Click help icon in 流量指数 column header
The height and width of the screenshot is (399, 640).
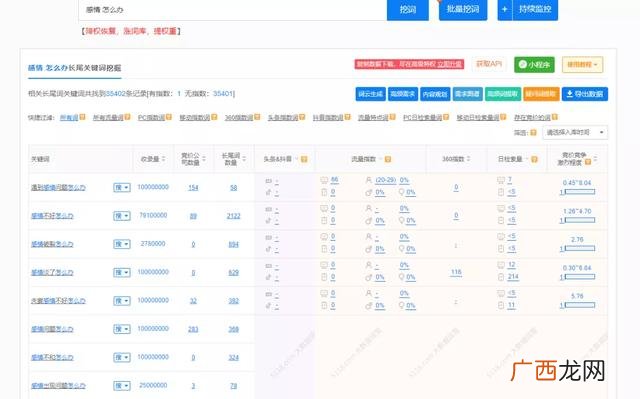coord(388,159)
